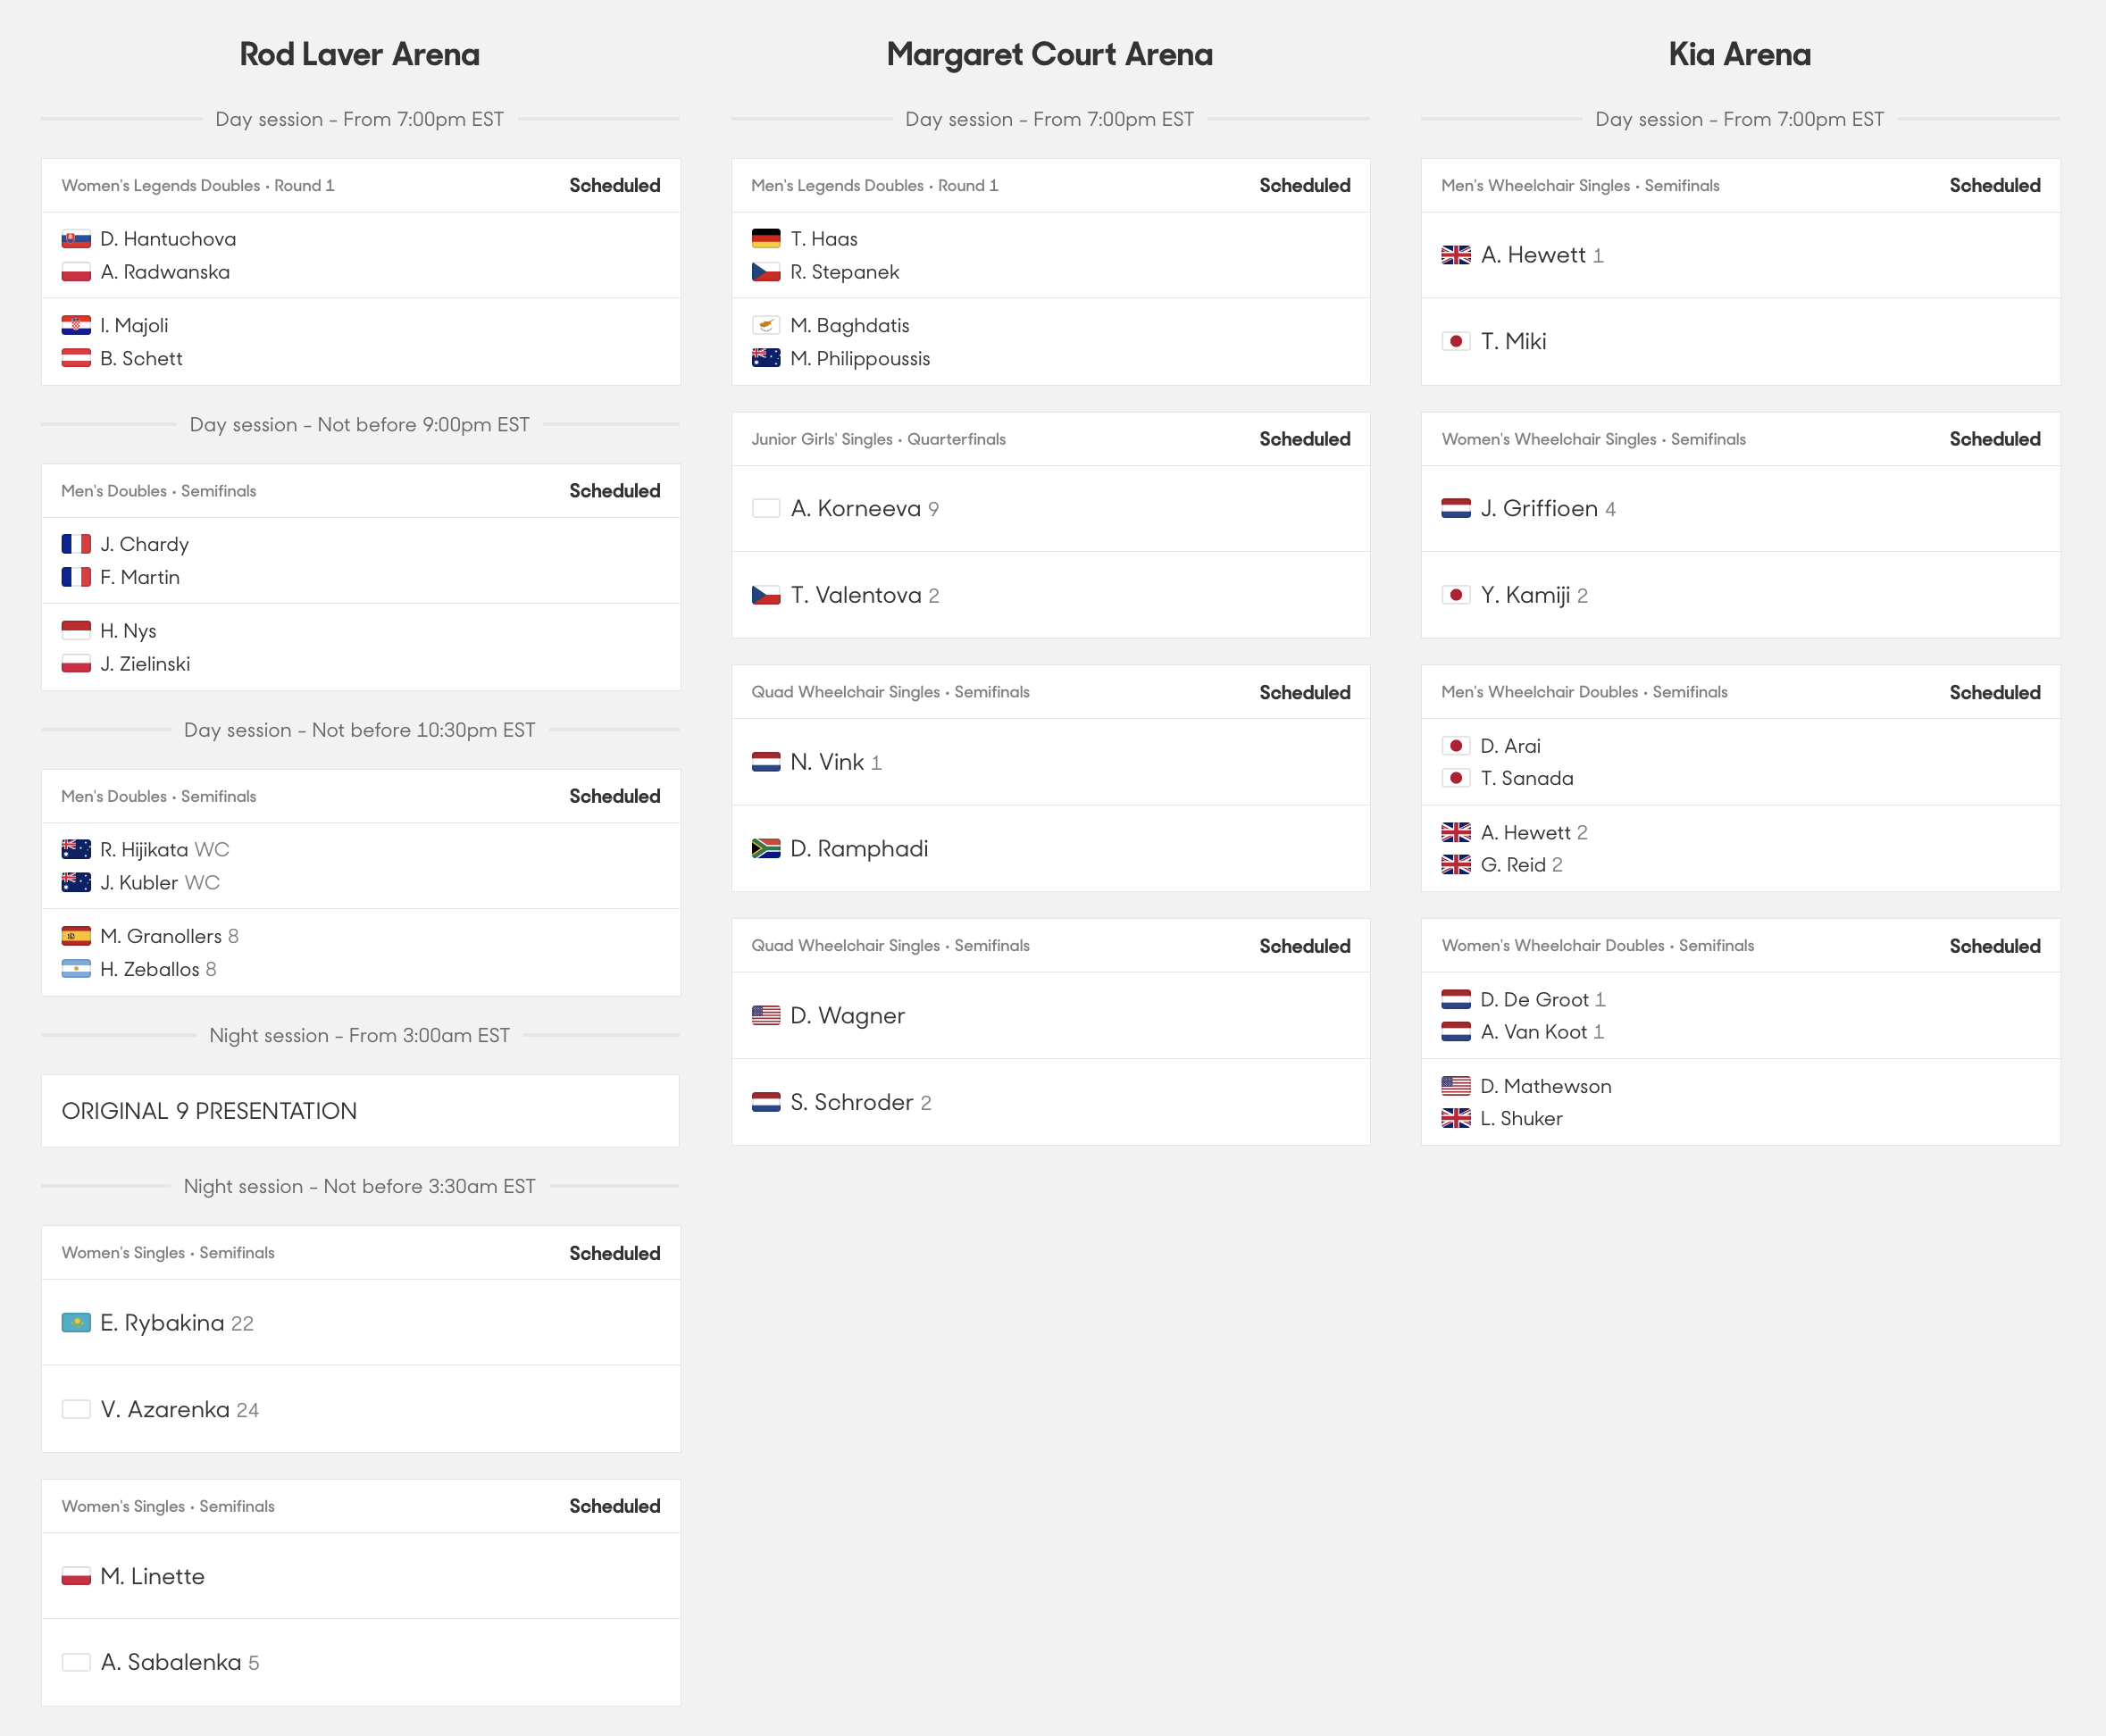Click the Kazakhstan flag beside E. Rybakina
This screenshot has height=1736, width=2106.
coord(76,1323)
